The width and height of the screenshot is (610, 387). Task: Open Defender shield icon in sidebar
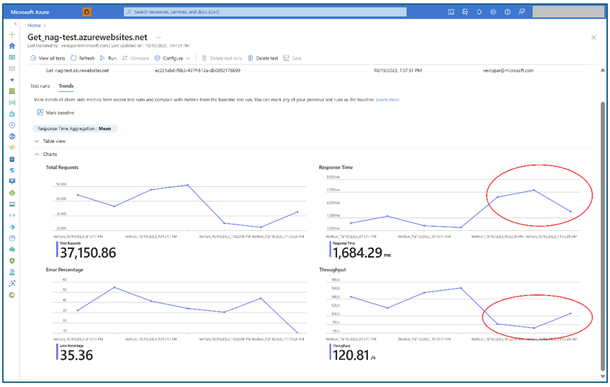click(x=12, y=261)
